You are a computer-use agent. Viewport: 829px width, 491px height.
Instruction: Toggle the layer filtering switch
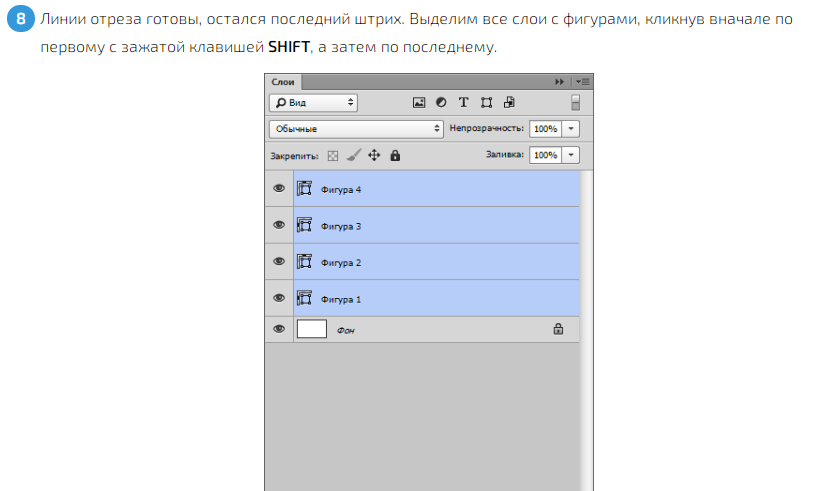pos(575,102)
